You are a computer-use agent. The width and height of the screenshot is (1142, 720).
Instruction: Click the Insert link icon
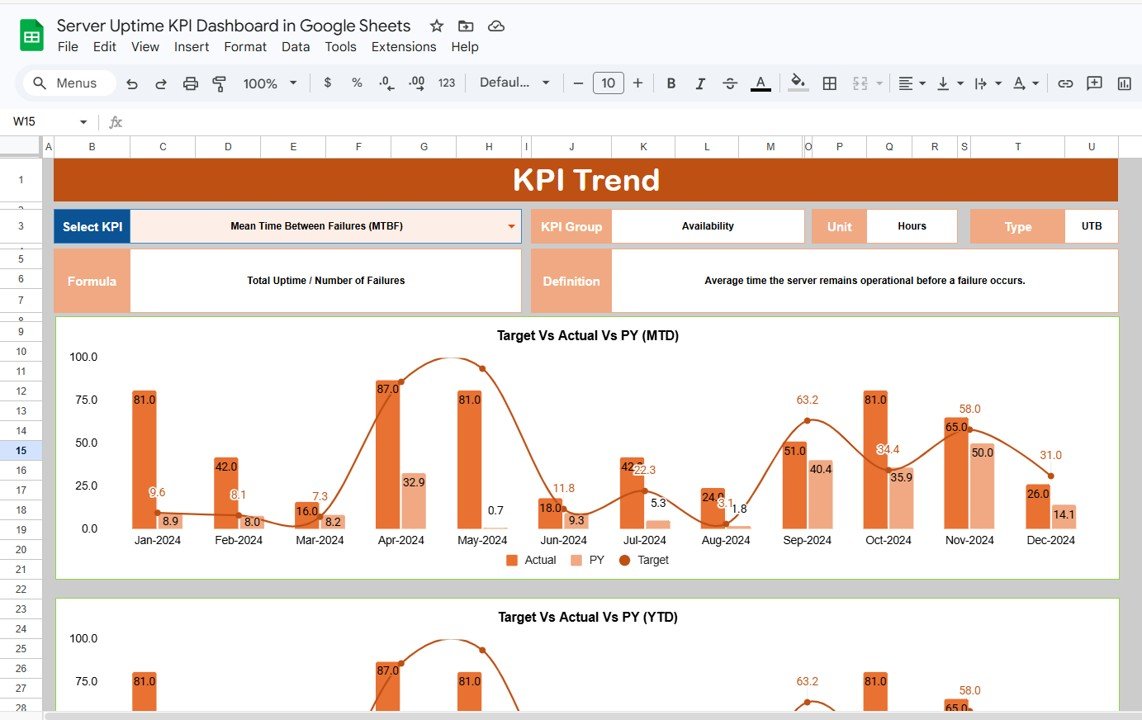point(1064,83)
